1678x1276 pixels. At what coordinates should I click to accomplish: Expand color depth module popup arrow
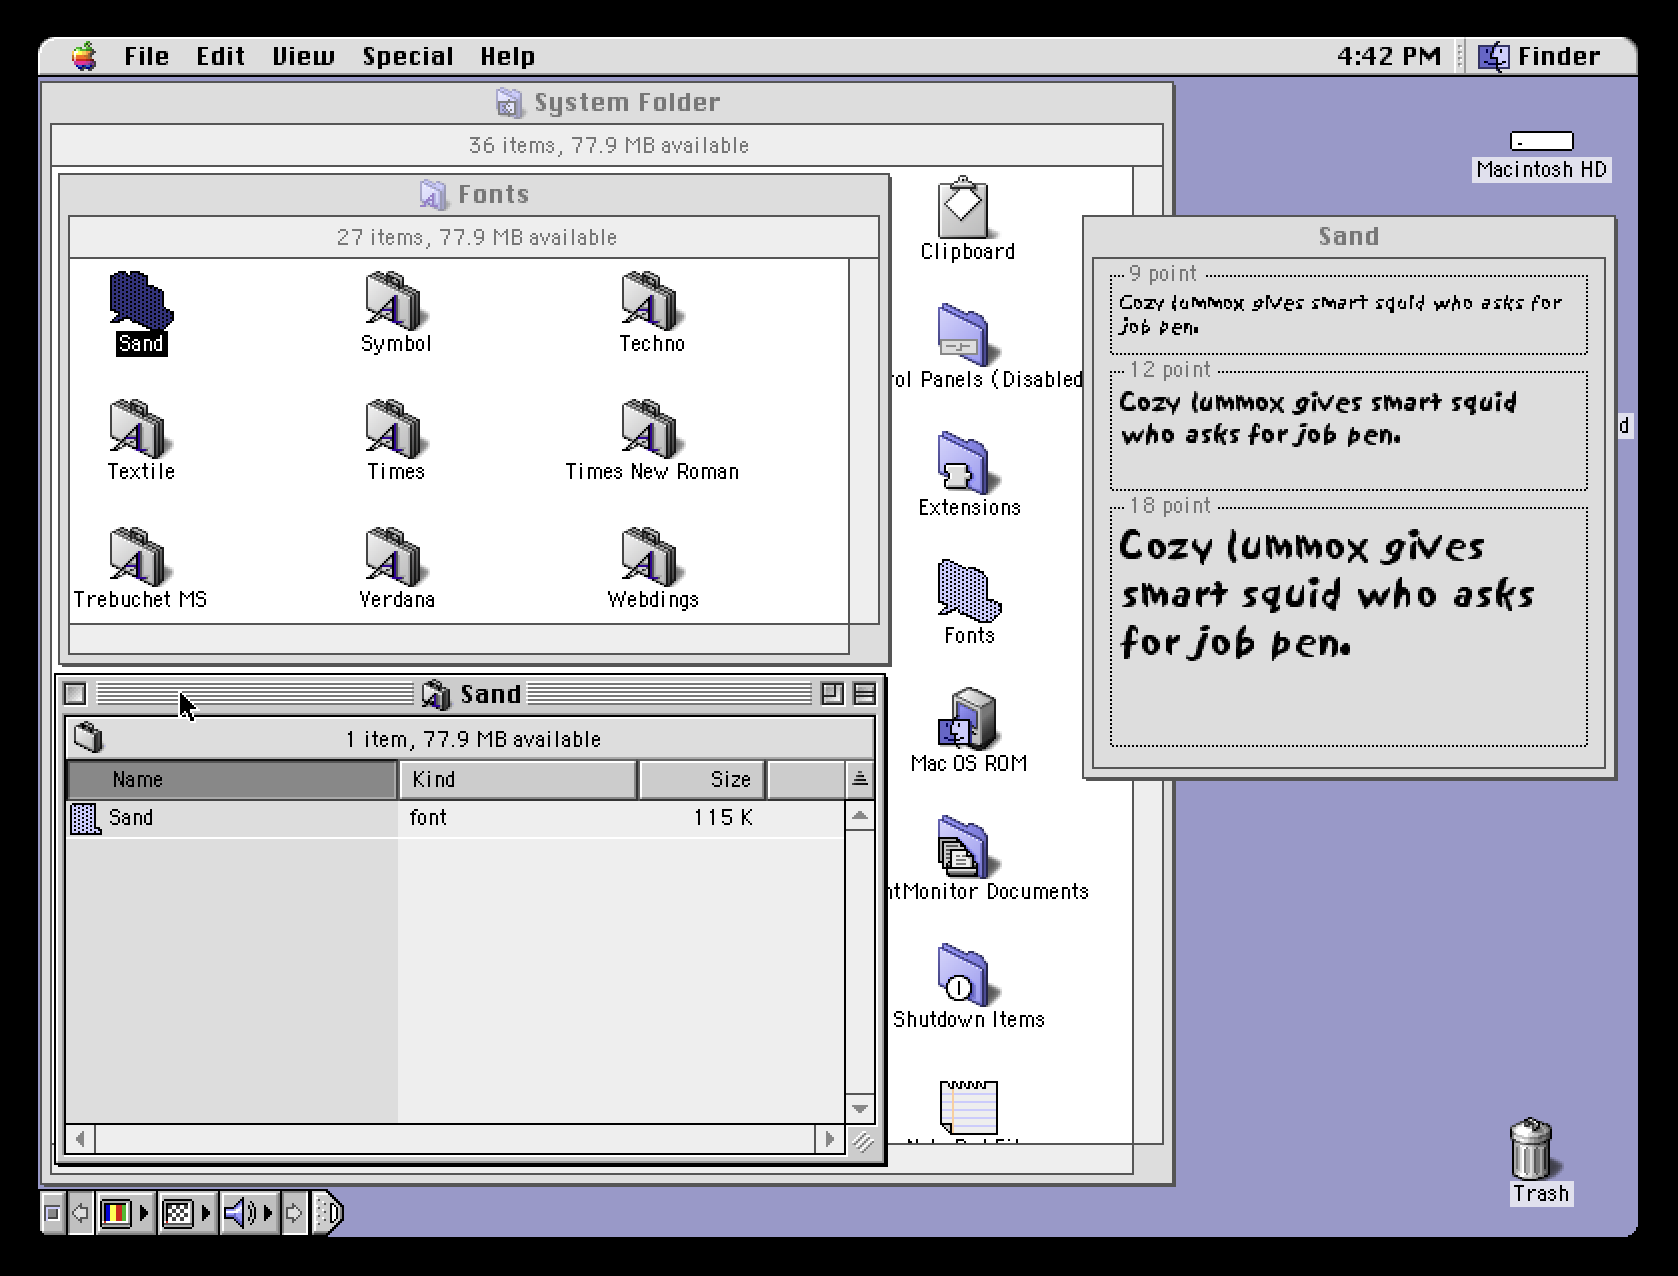click(145, 1214)
